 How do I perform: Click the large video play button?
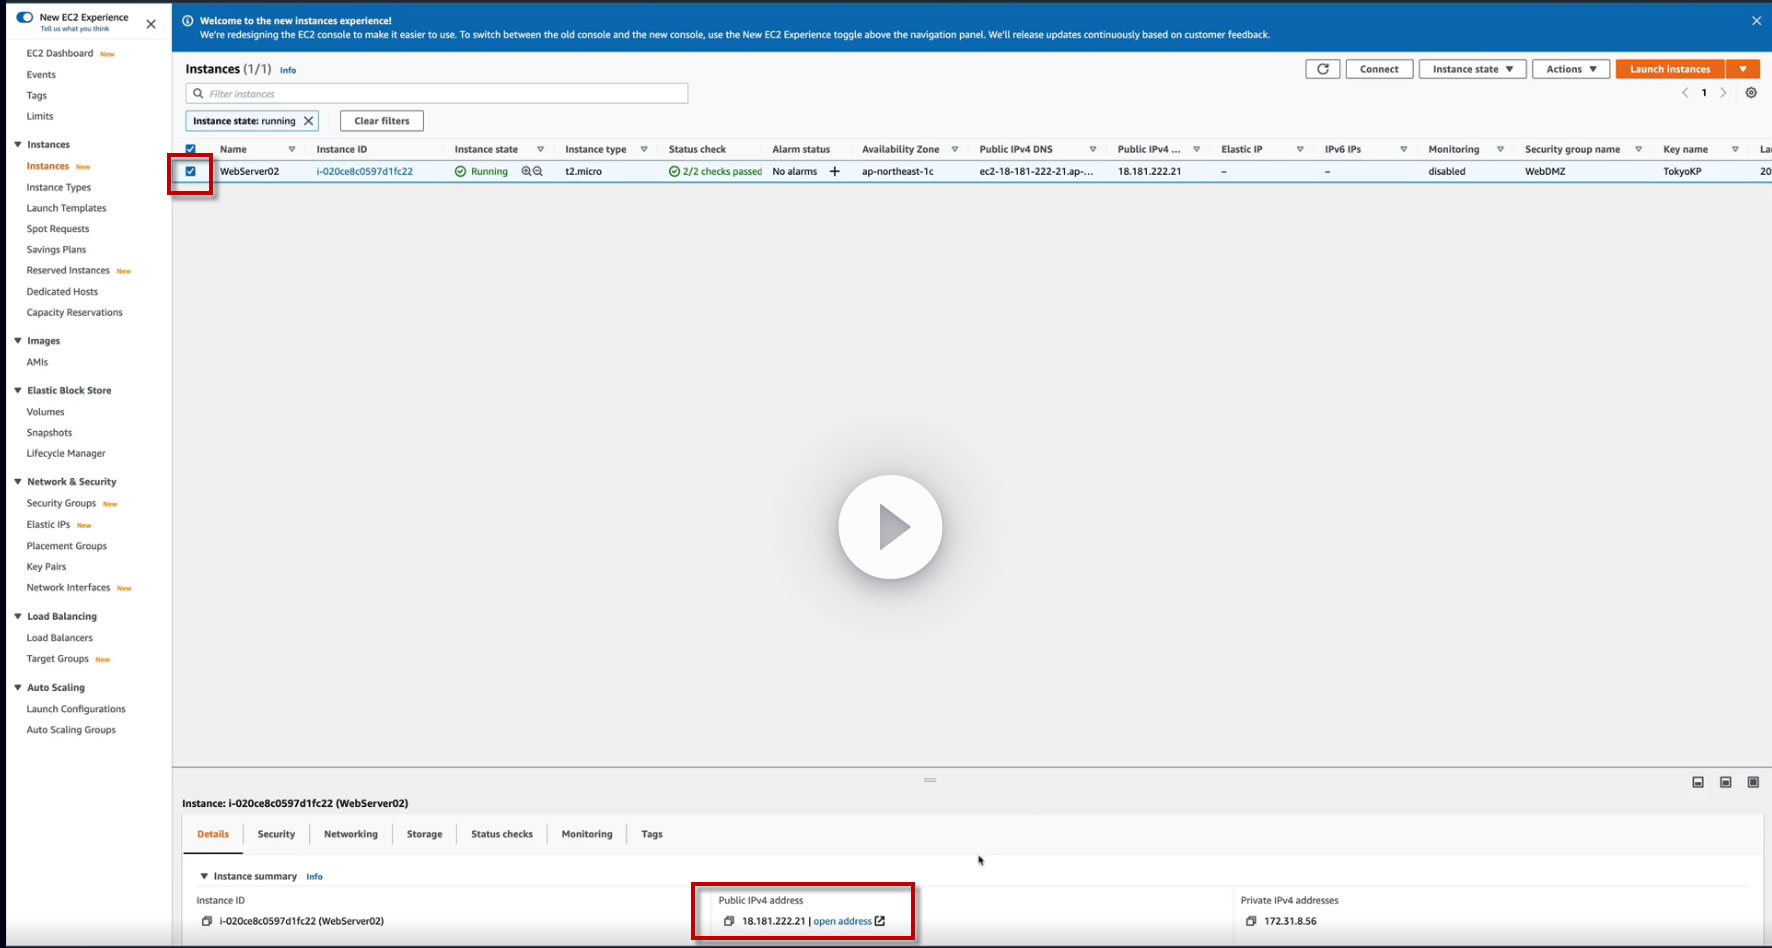click(890, 527)
